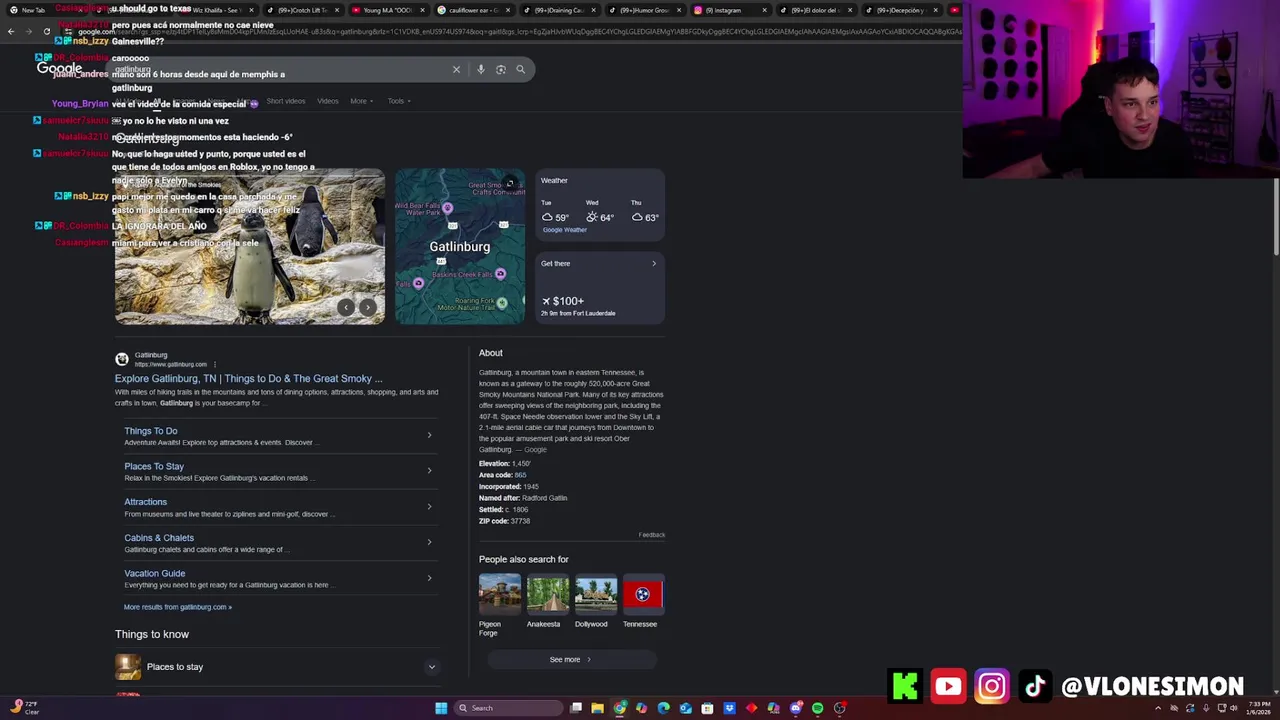Show hidden system tray icons
The height and width of the screenshot is (720, 1280).
(1158, 708)
